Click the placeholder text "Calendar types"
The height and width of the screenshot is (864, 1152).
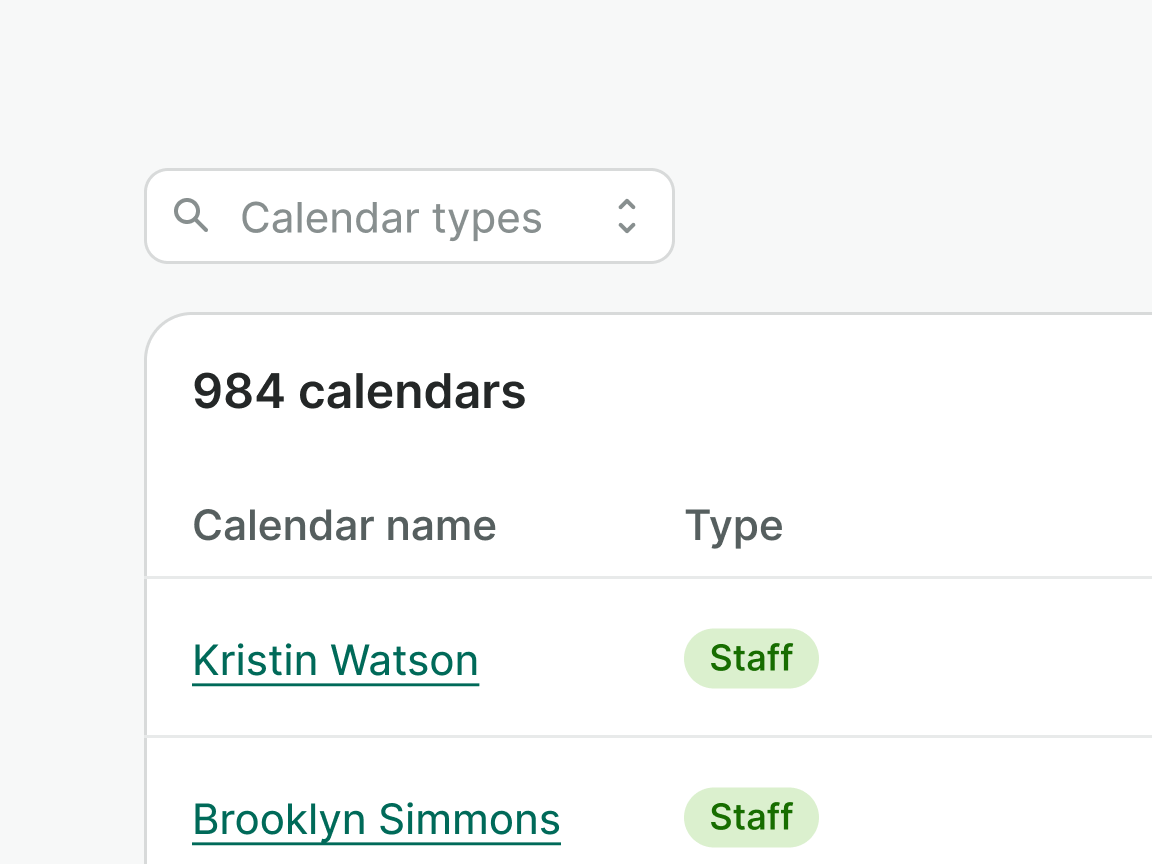(x=391, y=218)
